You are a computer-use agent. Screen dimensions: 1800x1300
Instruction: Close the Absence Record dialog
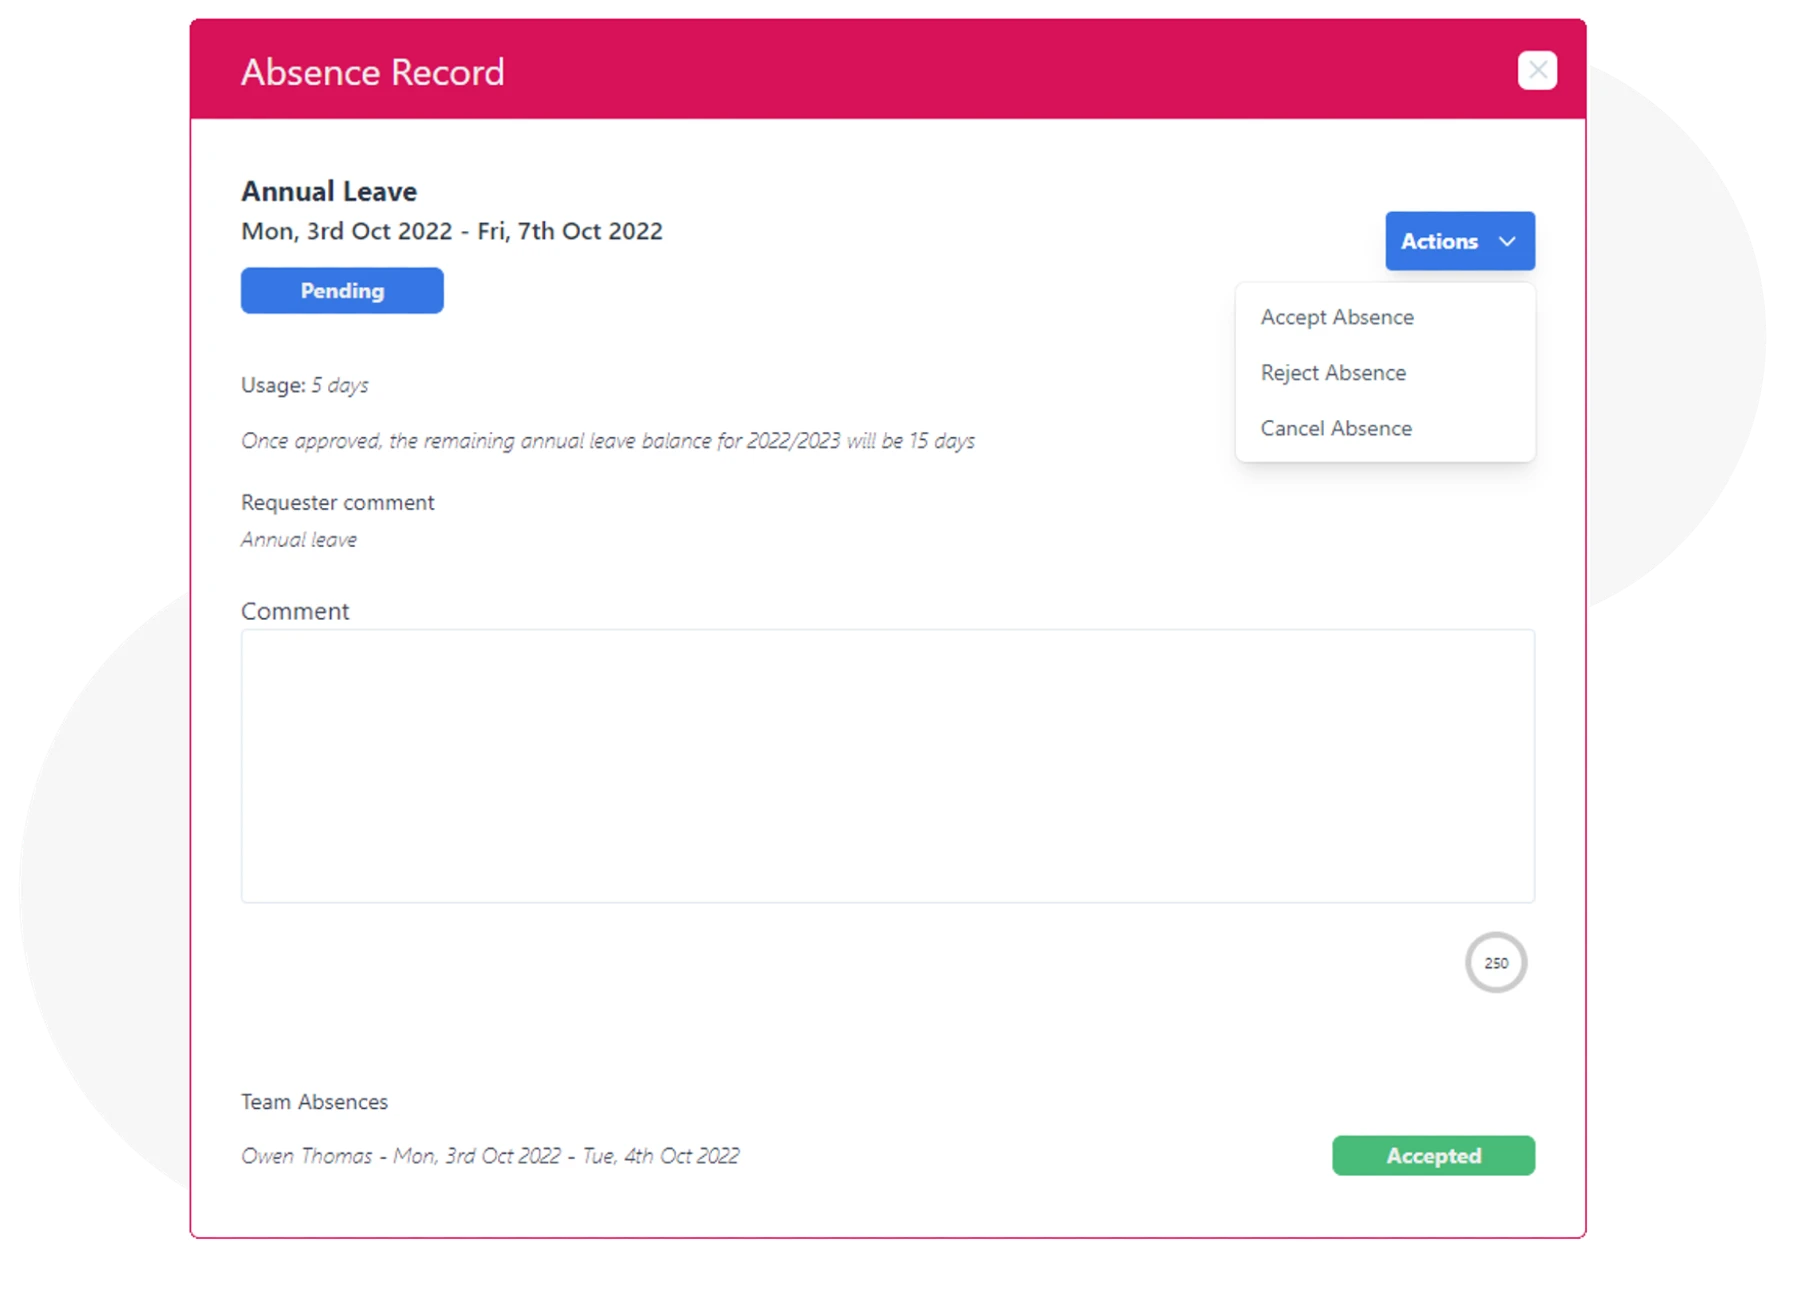(x=1537, y=70)
